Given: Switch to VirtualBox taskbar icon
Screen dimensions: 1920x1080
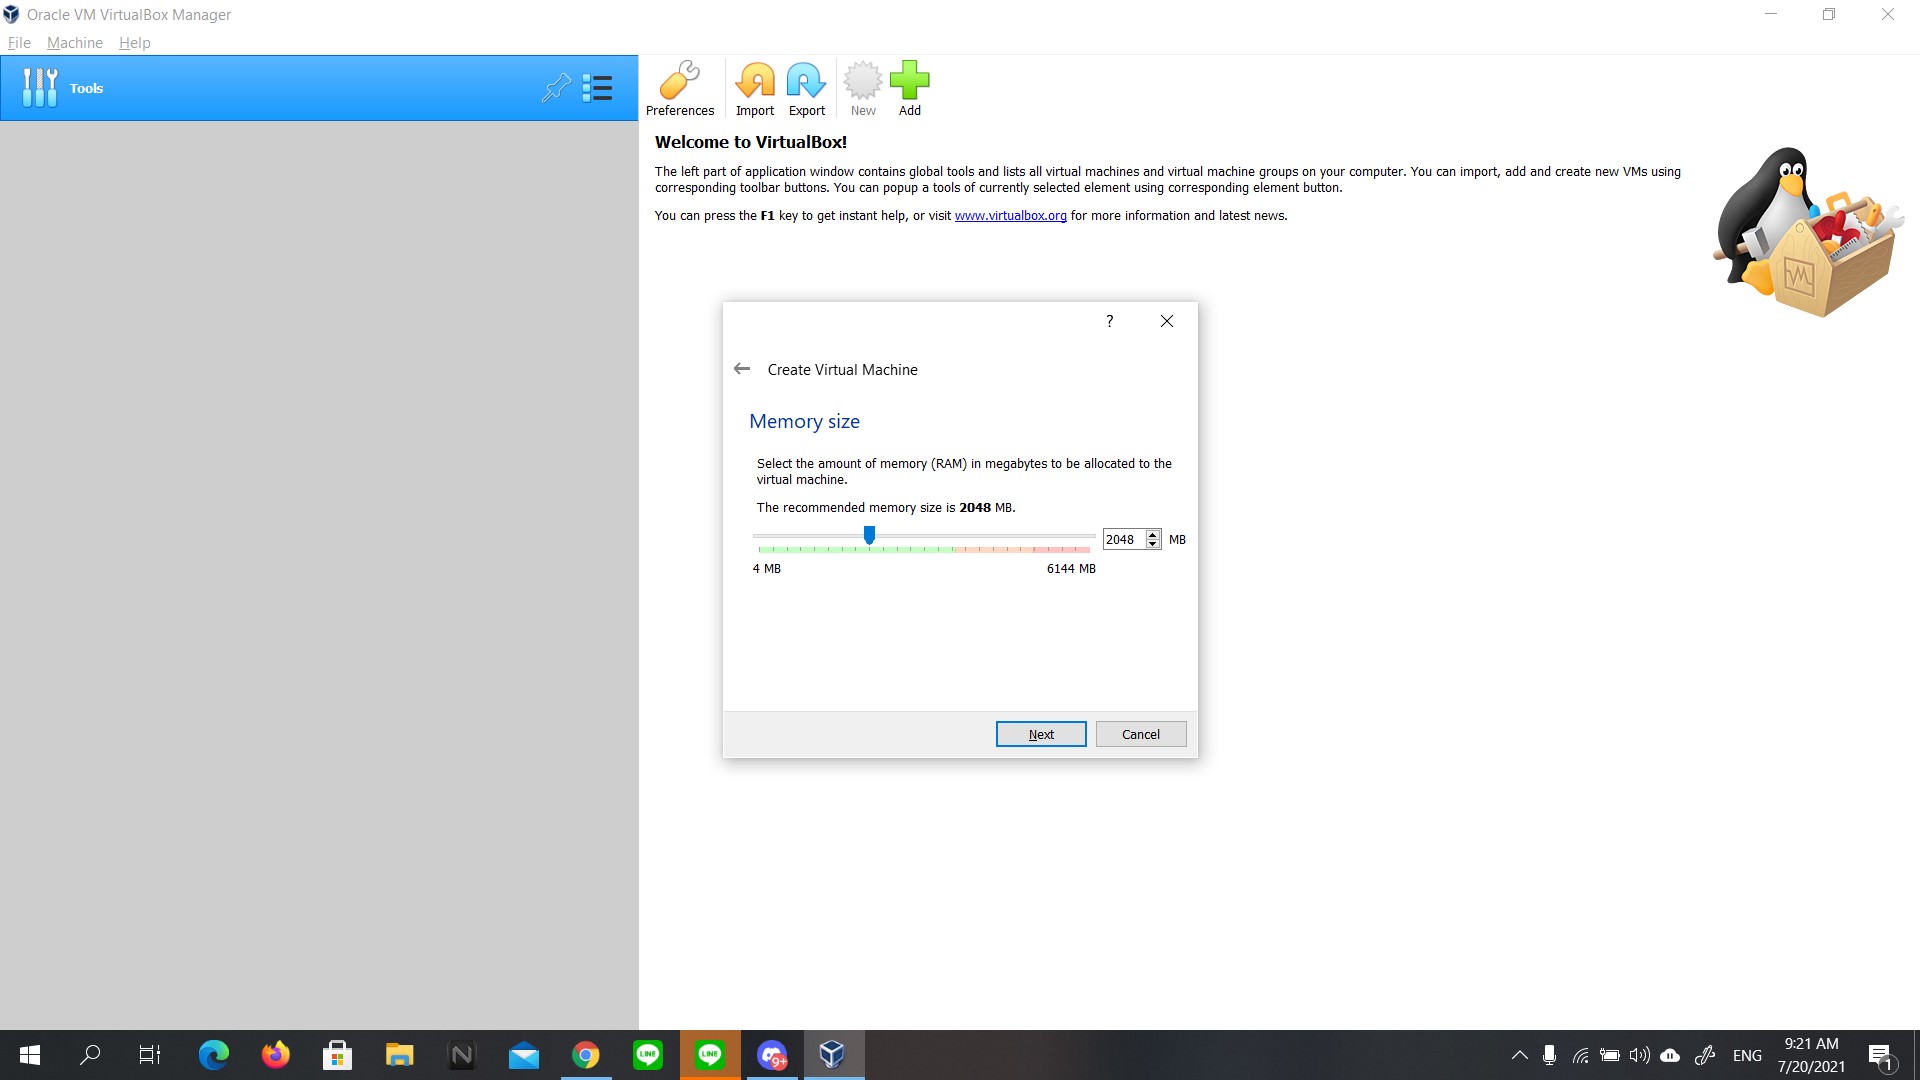Looking at the screenshot, I should pyautogui.click(x=833, y=1055).
